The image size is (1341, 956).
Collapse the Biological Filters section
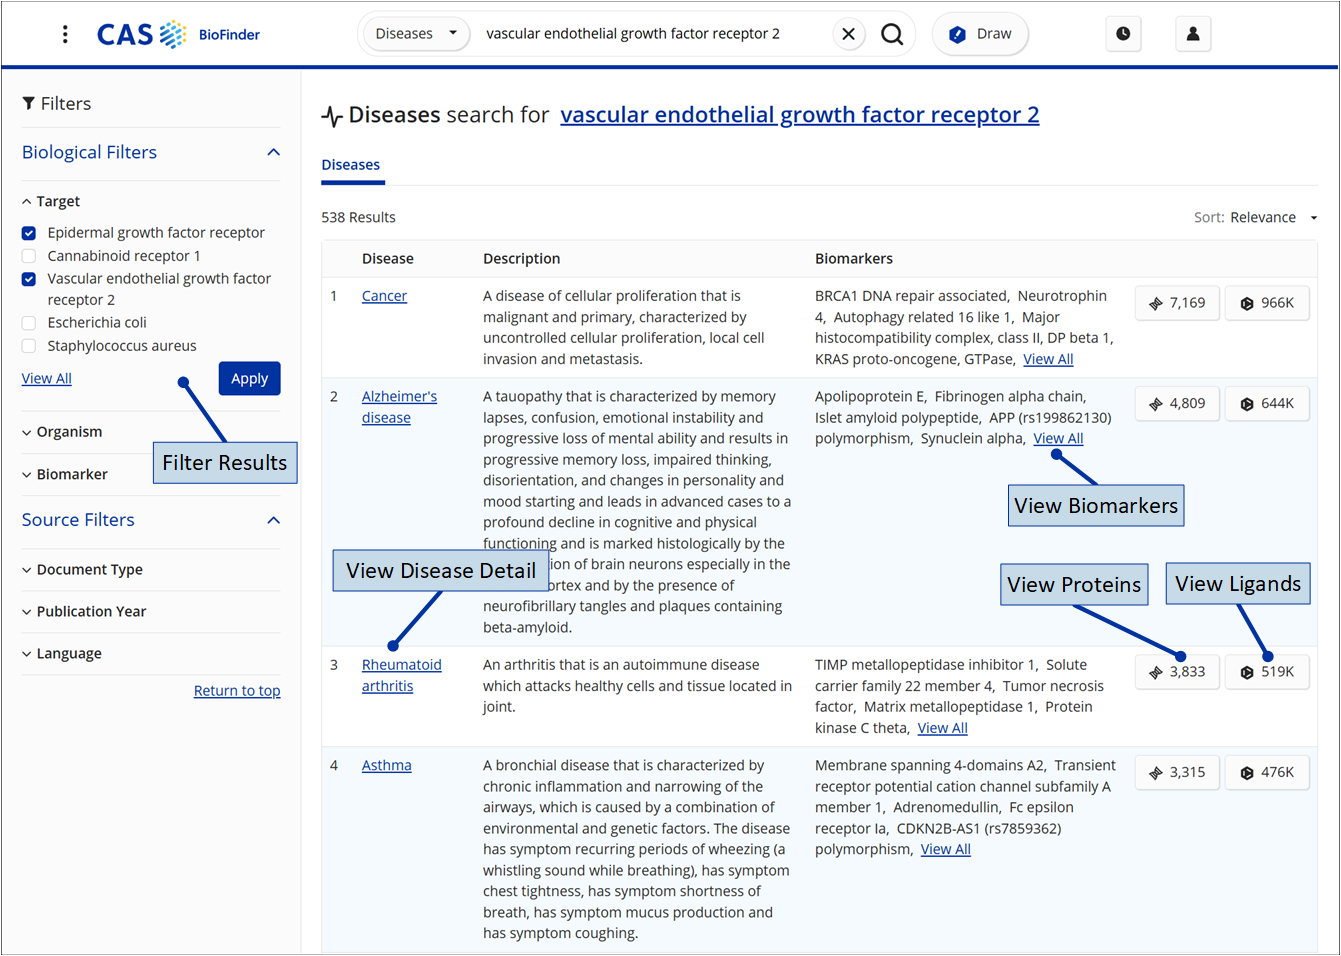coord(273,152)
